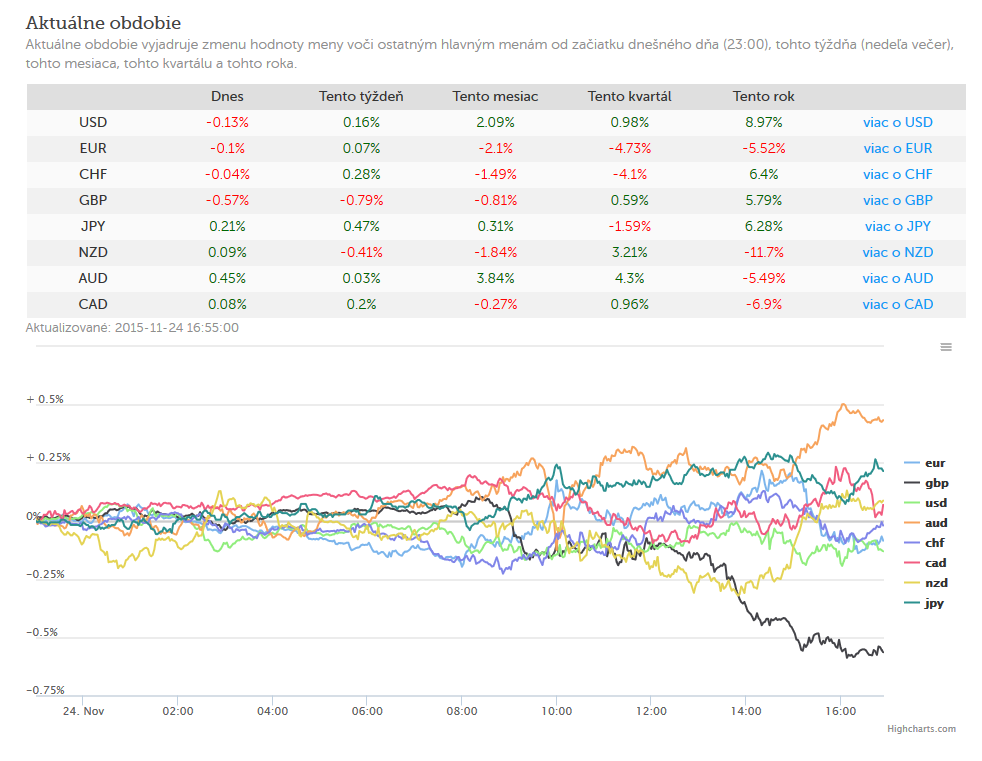This screenshot has height=761, width=982.
Task: Open the 'viac o USD' link
Action: click(897, 122)
